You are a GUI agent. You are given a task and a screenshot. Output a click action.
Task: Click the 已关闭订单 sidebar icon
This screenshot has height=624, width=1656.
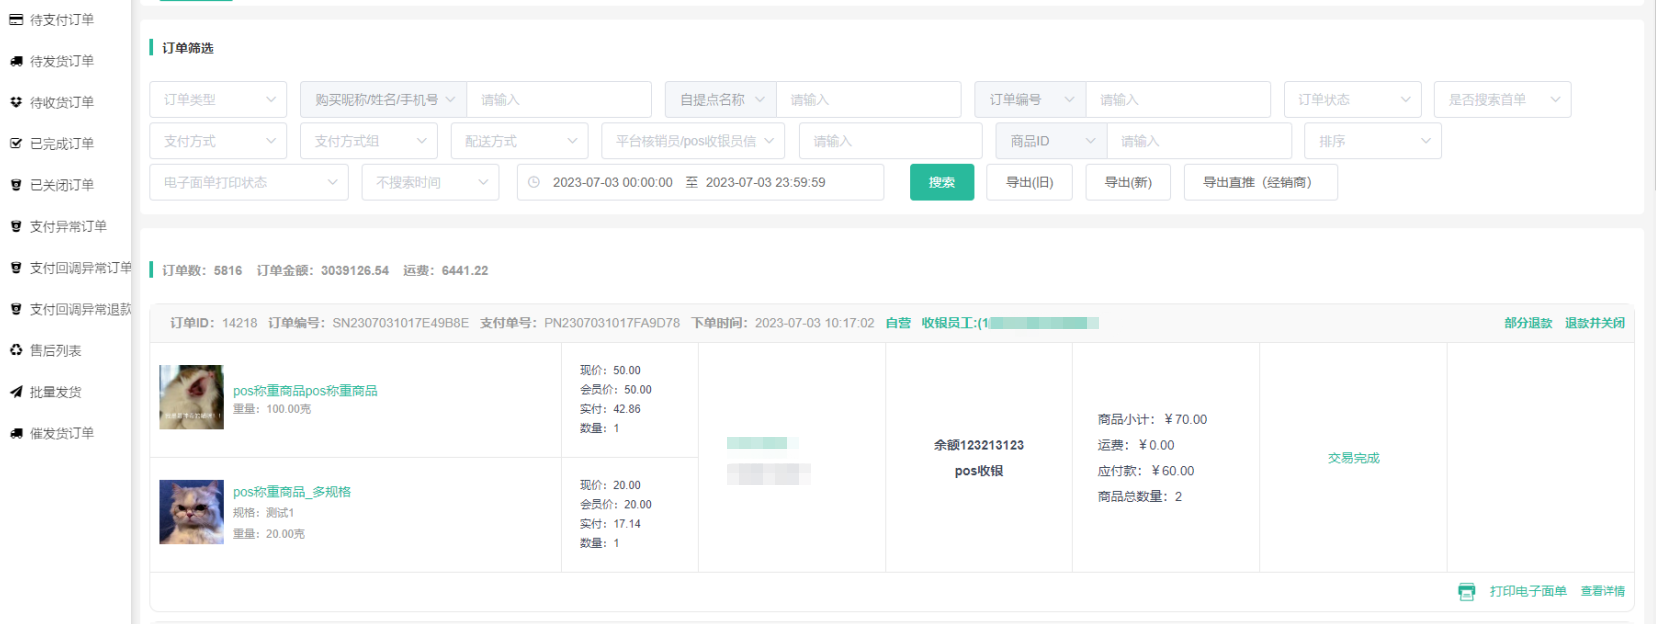click(x=16, y=185)
